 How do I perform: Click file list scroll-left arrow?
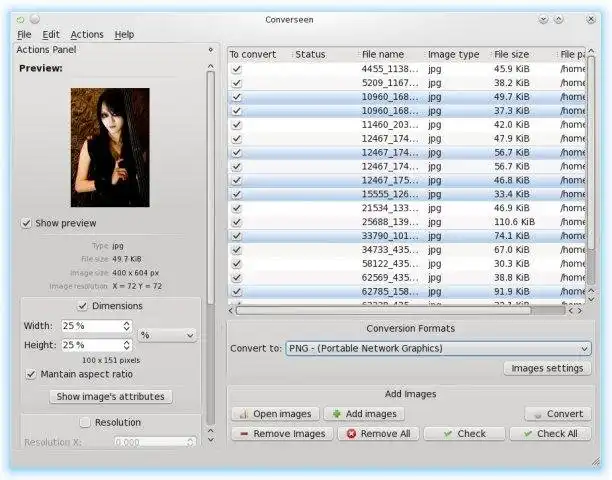[231, 311]
